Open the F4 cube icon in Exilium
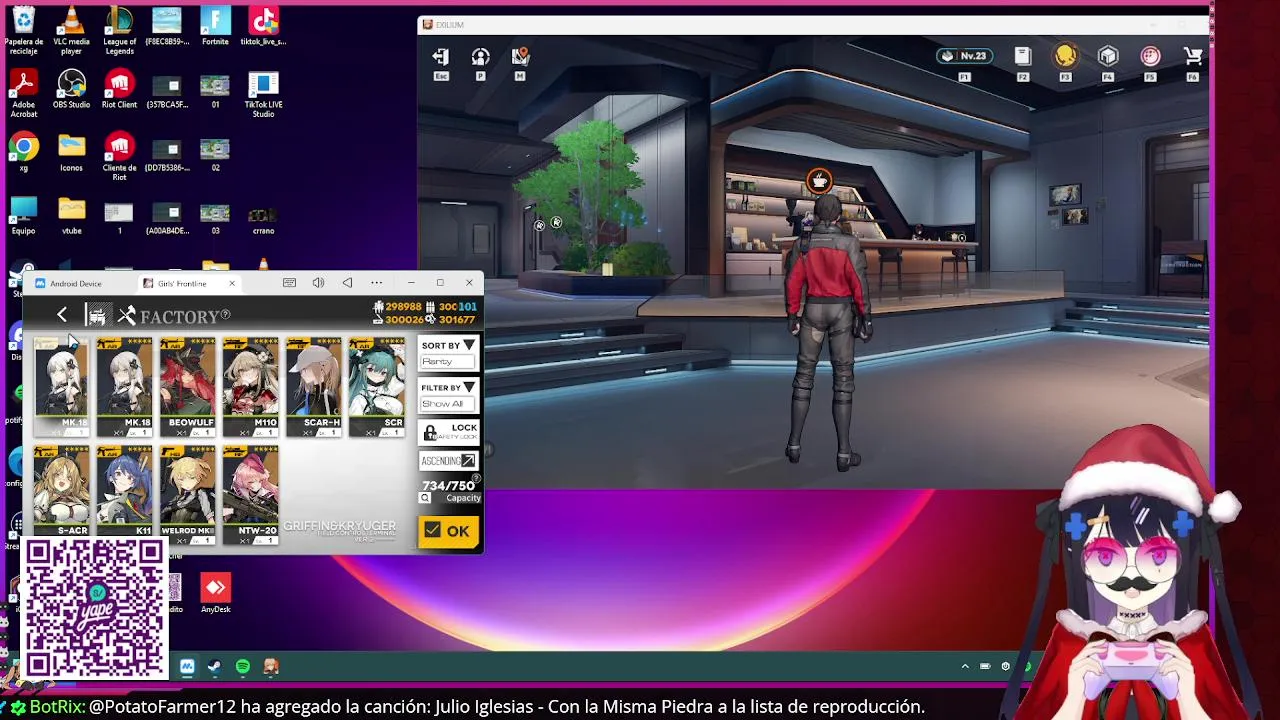This screenshot has width=1280, height=720. [1108, 57]
